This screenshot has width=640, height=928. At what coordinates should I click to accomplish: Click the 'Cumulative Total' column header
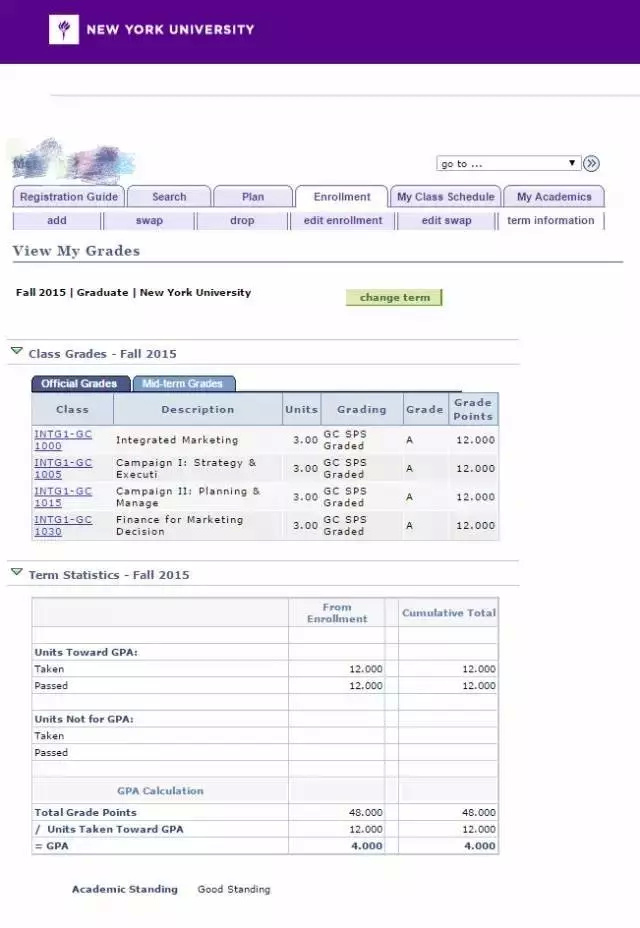click(x=449, y=613)
